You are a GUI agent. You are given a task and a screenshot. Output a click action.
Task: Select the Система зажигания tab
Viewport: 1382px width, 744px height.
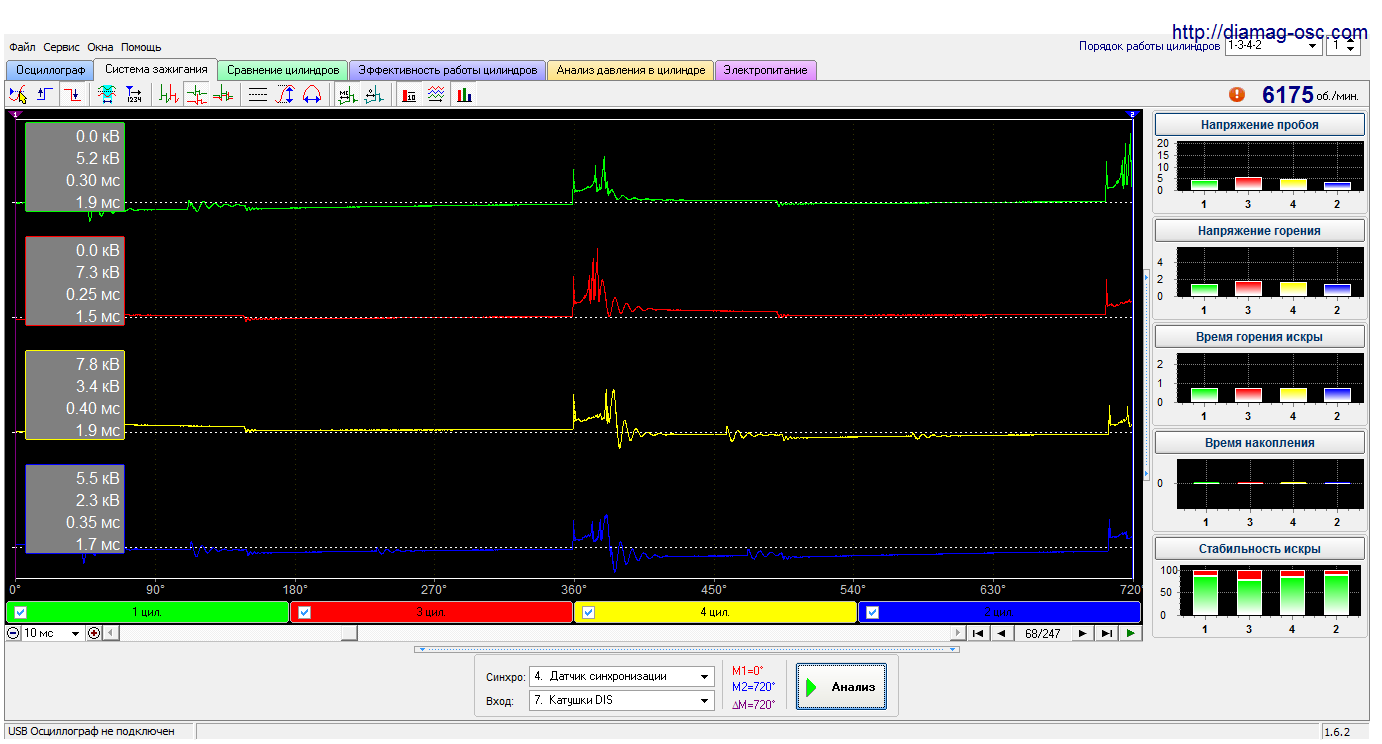[x=156, y=69]
